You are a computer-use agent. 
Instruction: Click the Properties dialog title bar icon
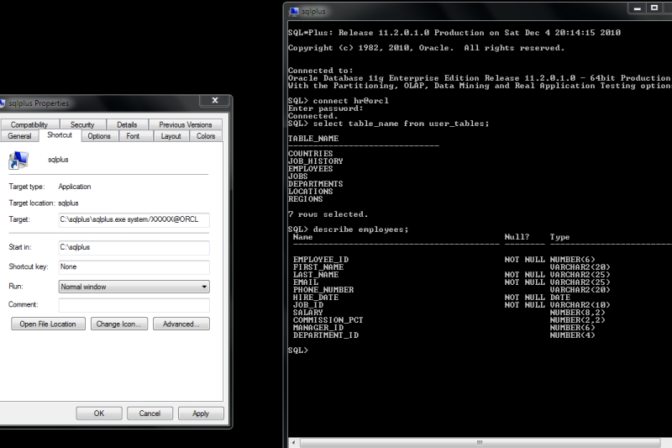tap(3, 102)
